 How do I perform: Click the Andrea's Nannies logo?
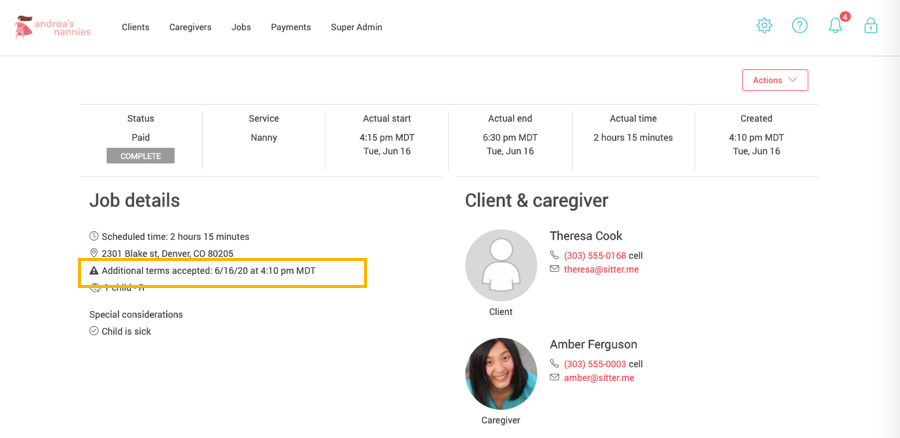pos(53,27)
